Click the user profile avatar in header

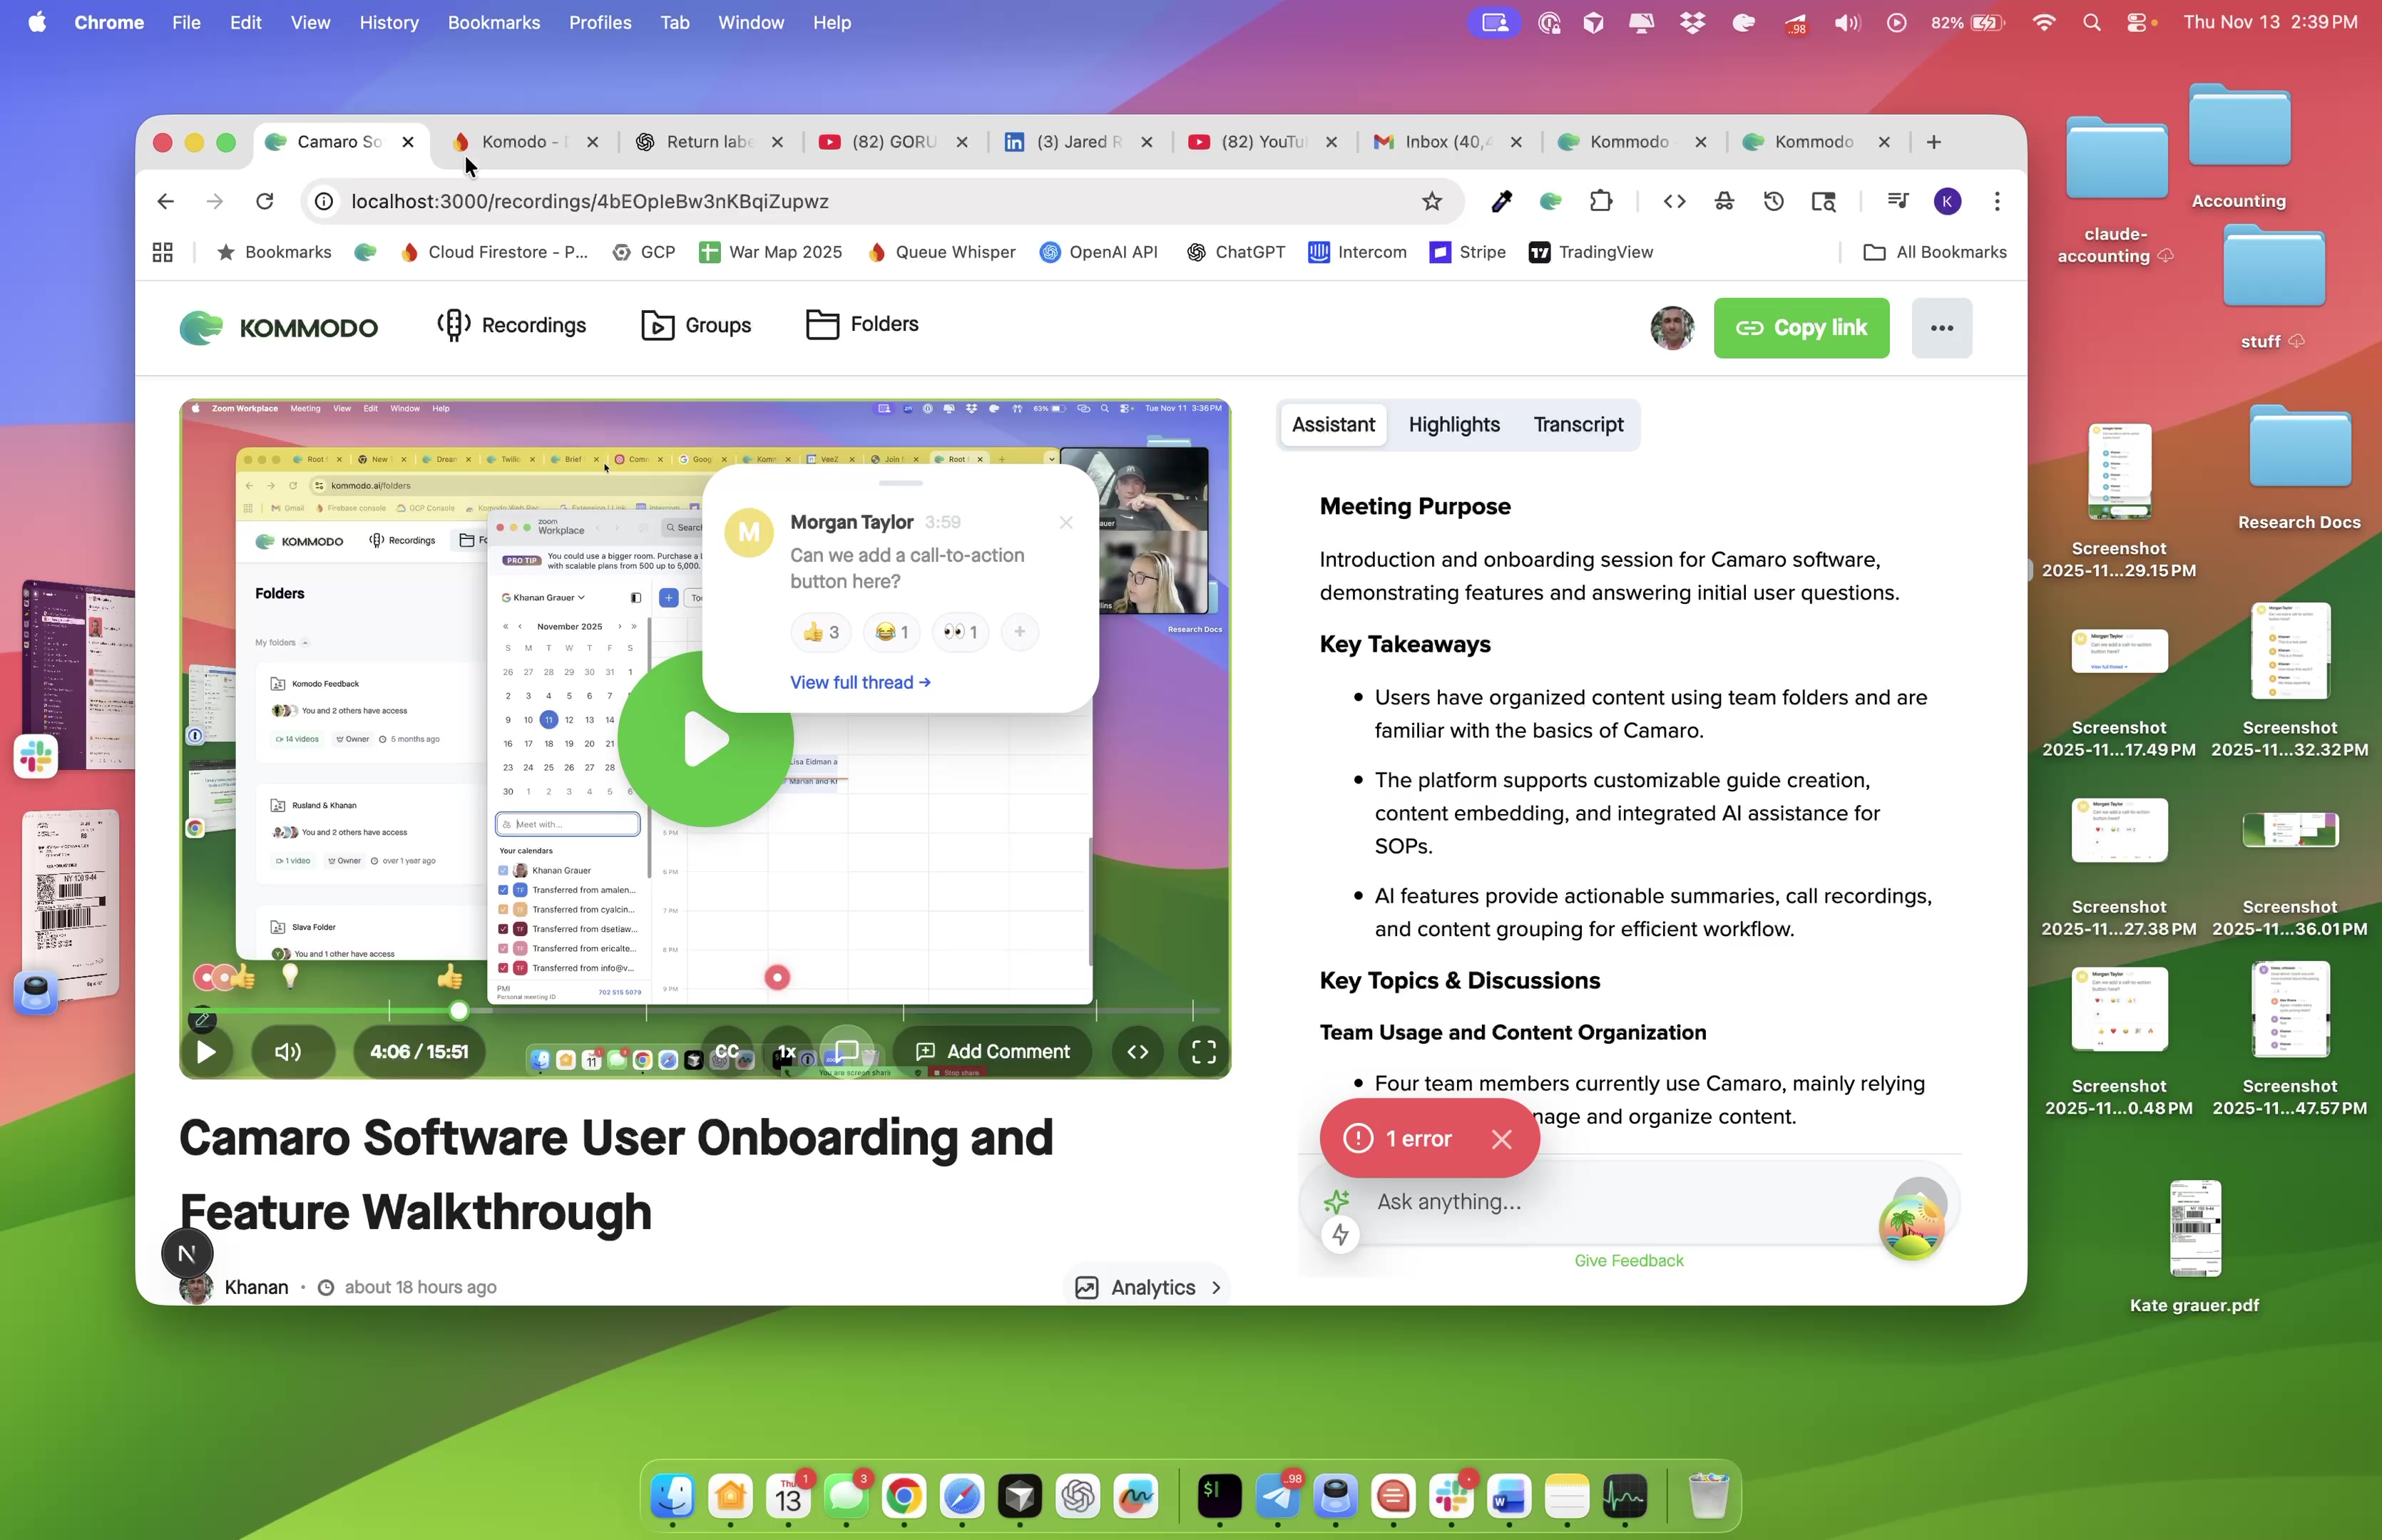point(1672,328)
